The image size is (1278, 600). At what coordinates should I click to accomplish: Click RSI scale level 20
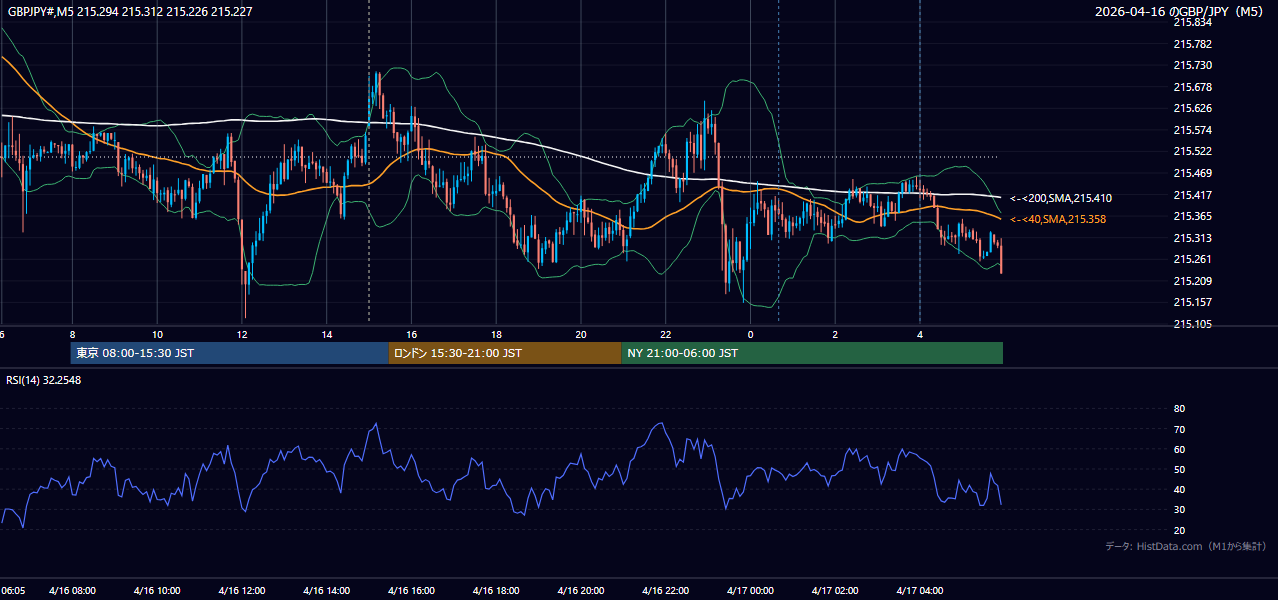point(1179,530)
